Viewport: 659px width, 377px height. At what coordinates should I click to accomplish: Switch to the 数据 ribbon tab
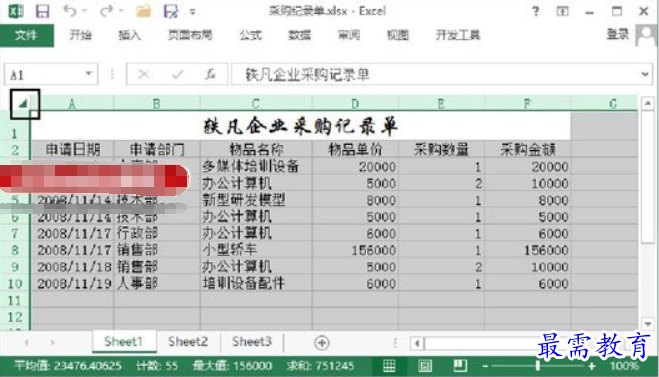pyautogui.click(x=299, y=35)
